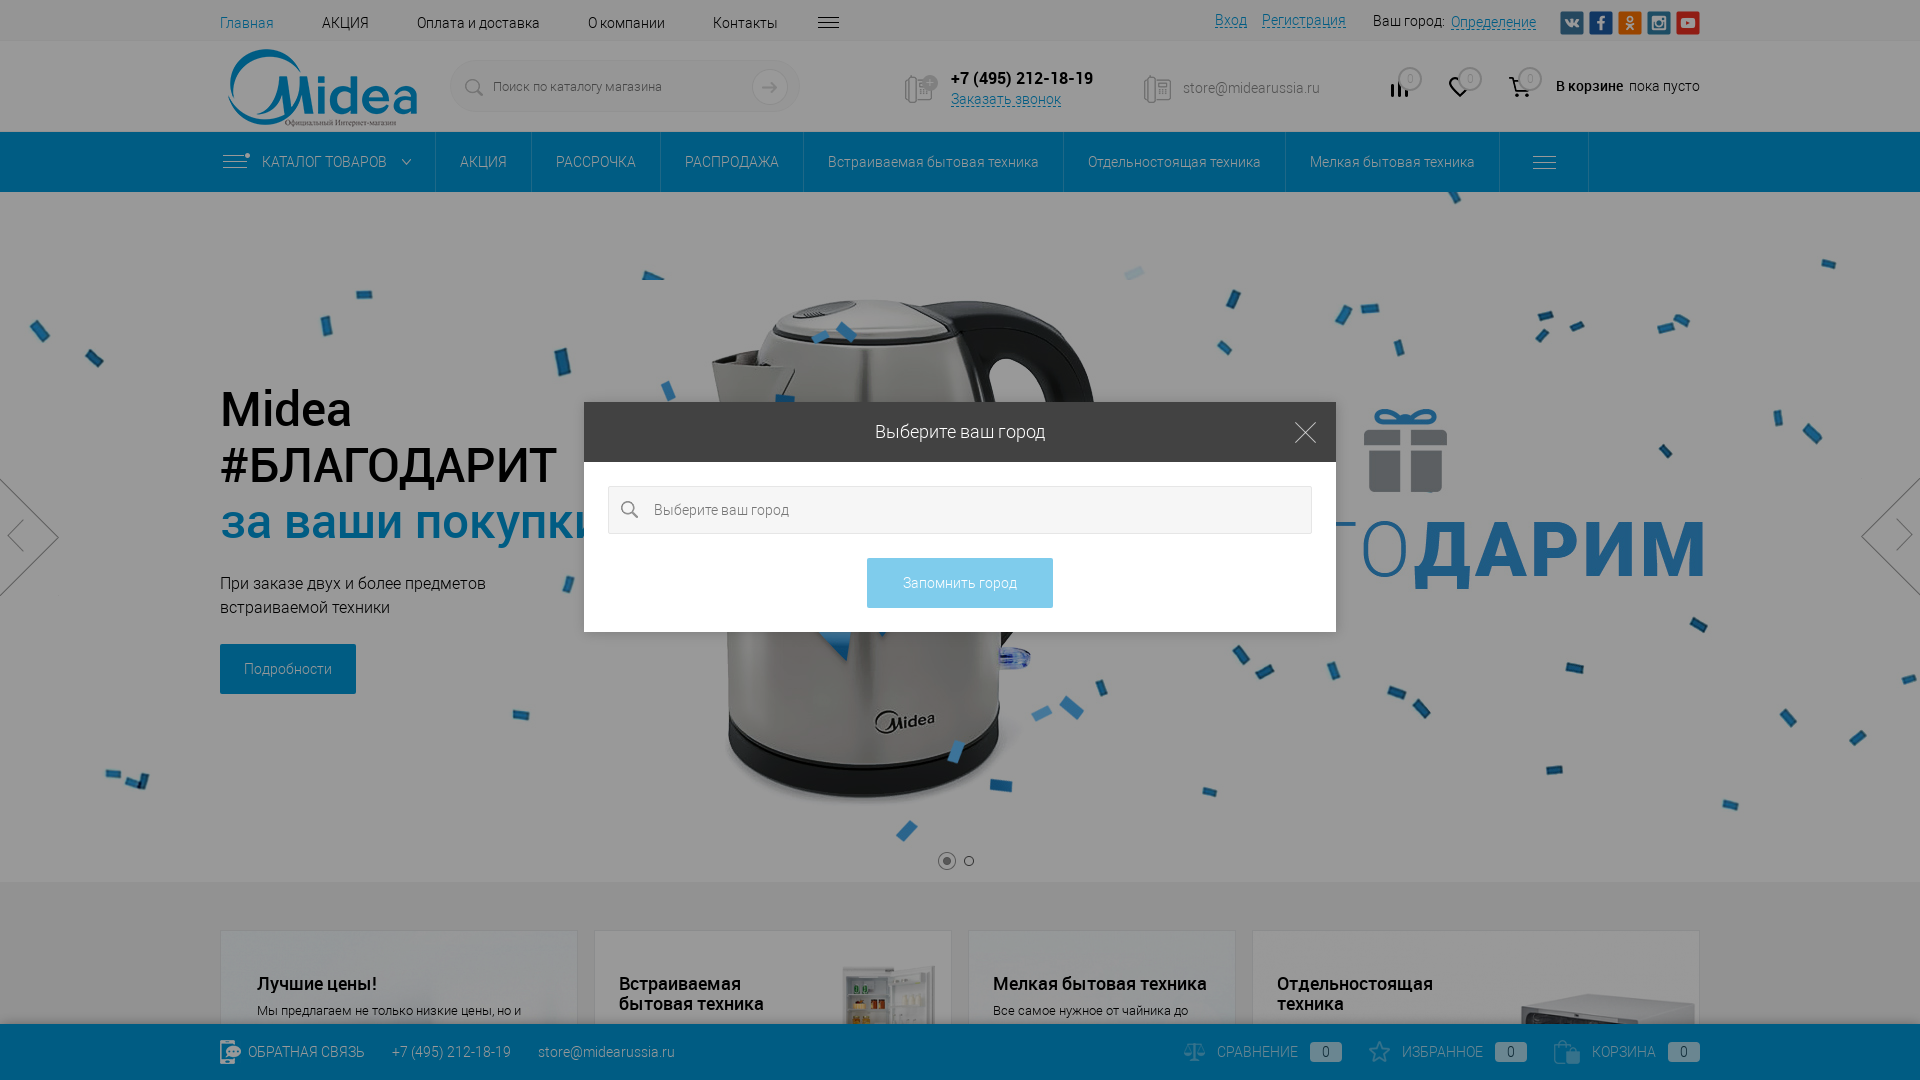This screenshot has height=1080, width=1920.
Task: Click the bottom bar phone number
Action: click(451, 1052)
